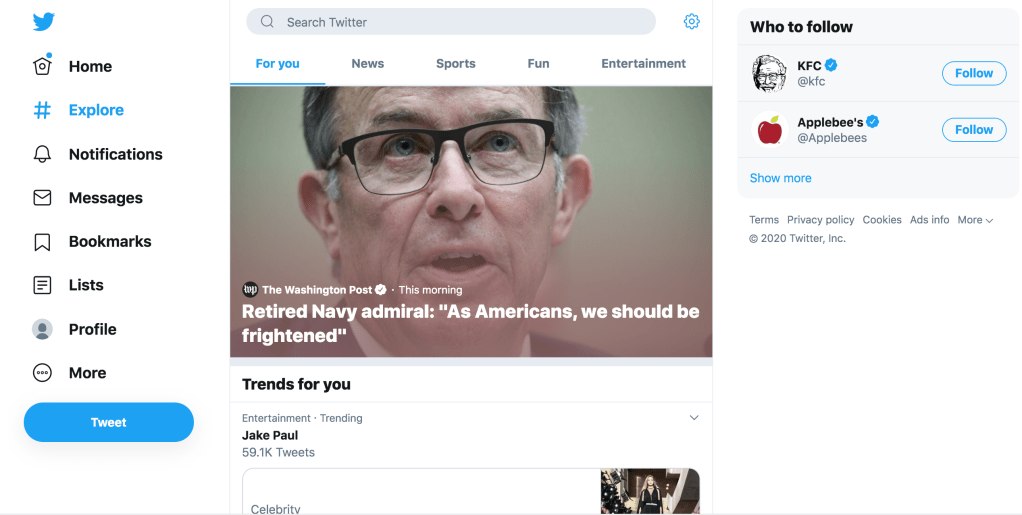Image resolution: width=1022 pixels, height=515 pixels.
Task: Switch to the News tab
Action: click(367, 64)
